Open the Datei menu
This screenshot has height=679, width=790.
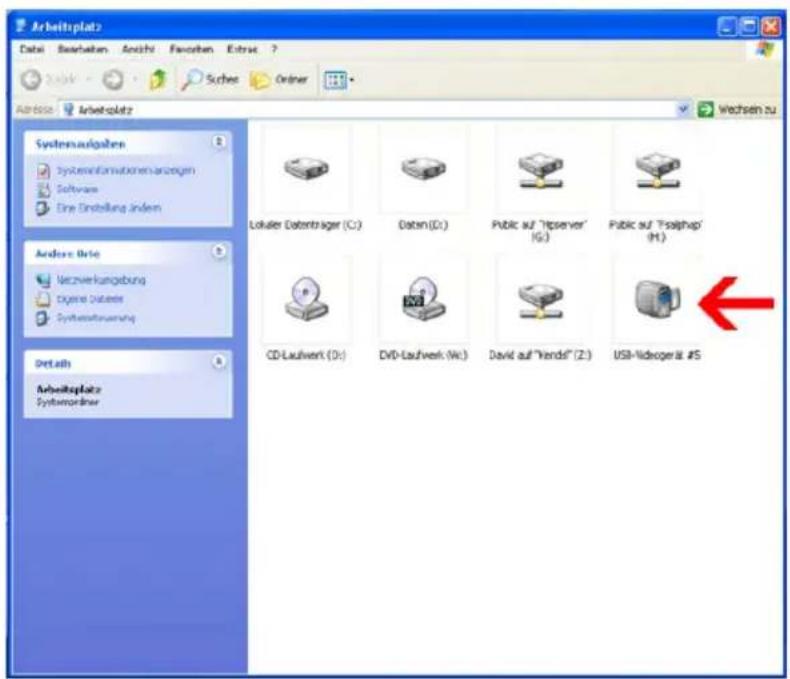32,49
